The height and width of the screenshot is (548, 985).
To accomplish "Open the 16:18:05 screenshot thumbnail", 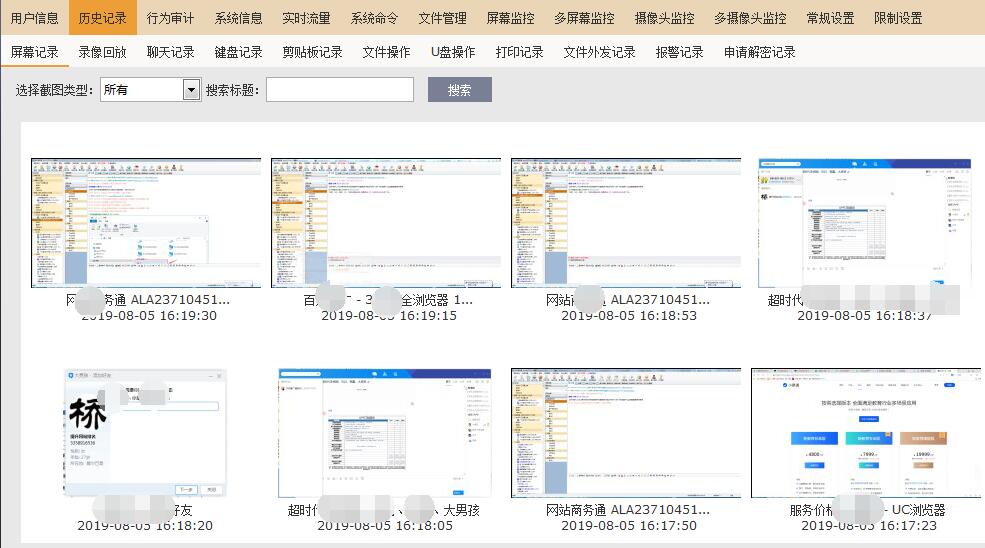I will coord(385,433).
